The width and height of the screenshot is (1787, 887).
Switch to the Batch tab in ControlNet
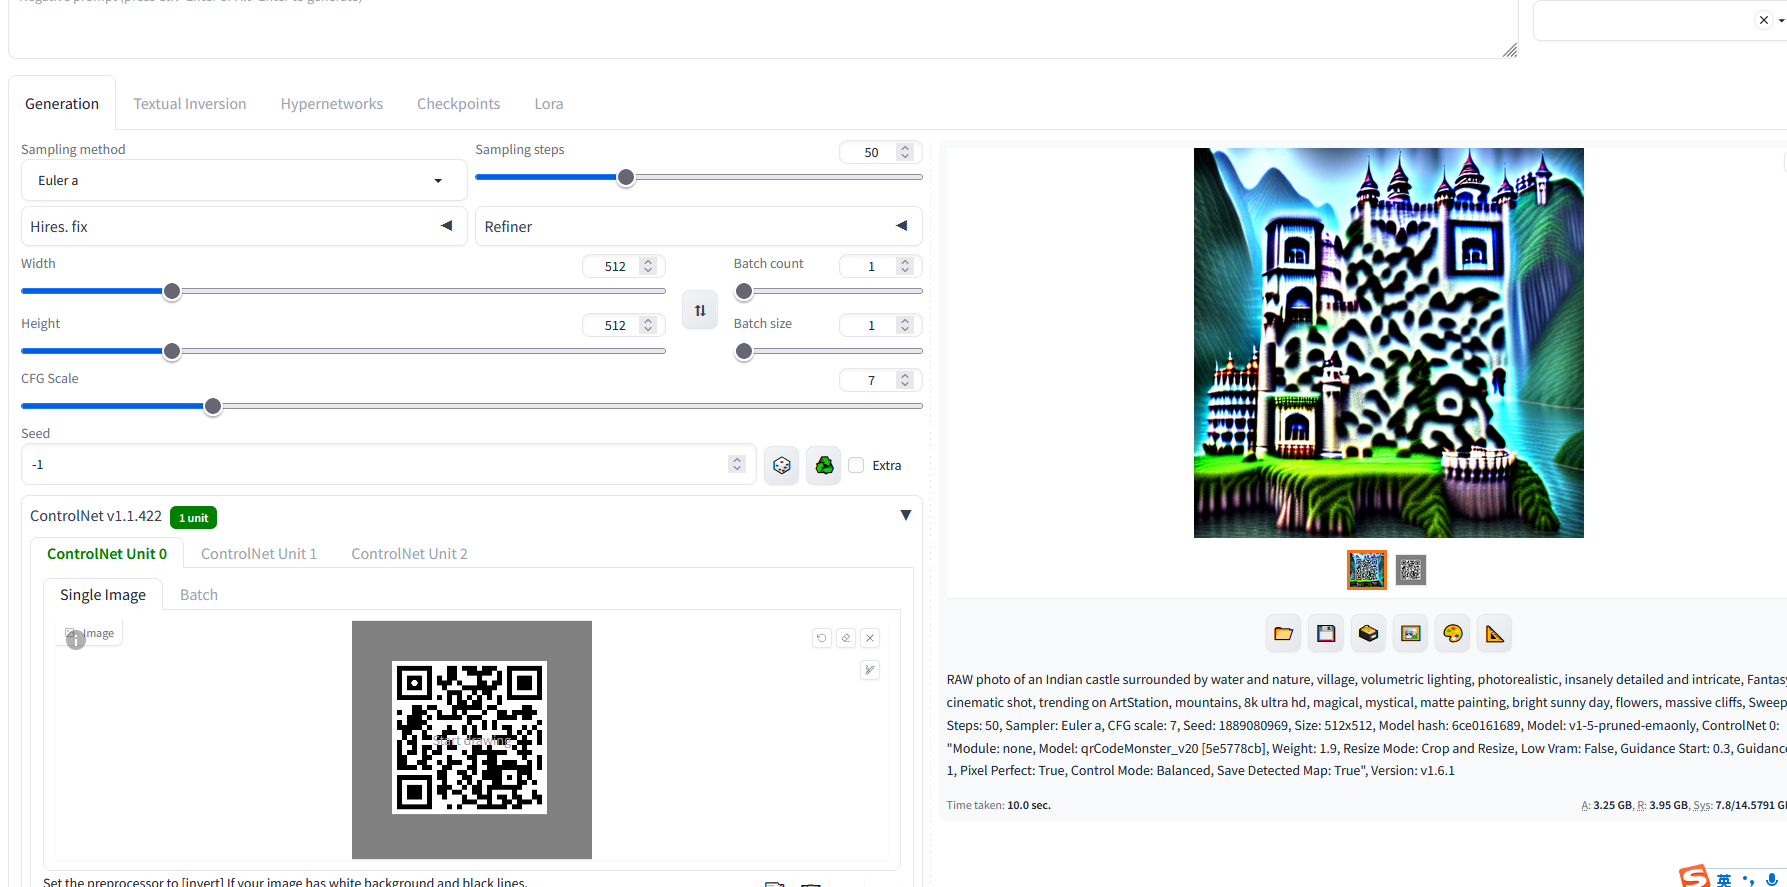point(199,595)
